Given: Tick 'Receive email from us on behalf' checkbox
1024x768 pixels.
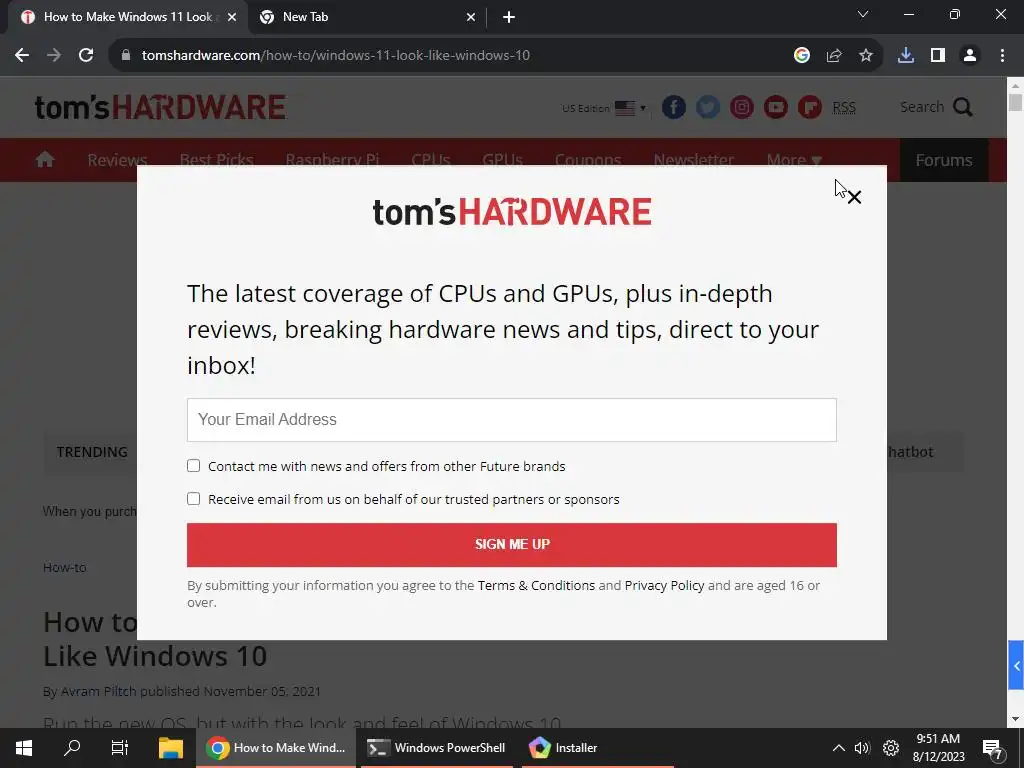Looking at the screenshot, I should [x=193, y=498].
